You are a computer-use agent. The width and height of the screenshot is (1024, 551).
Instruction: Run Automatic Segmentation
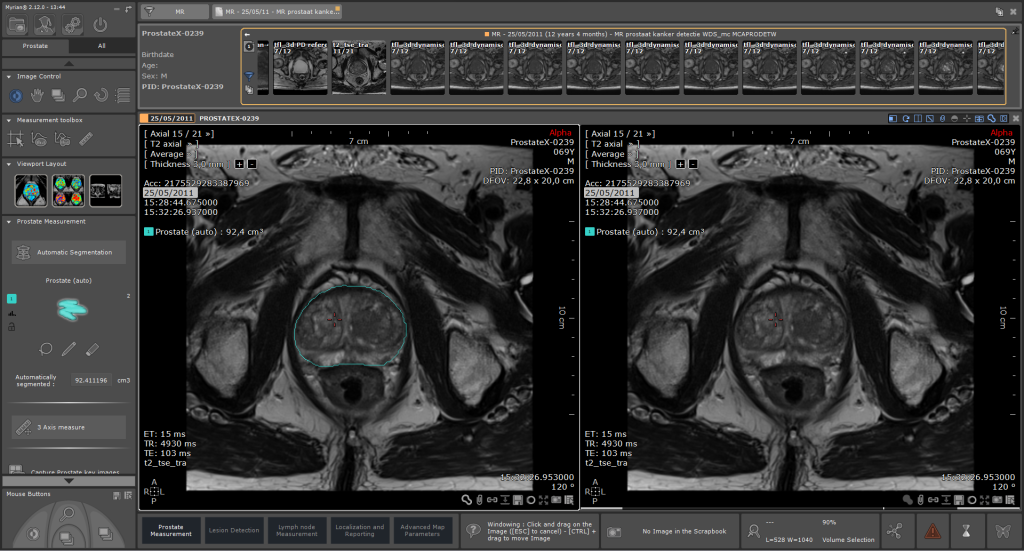(68, 252)
